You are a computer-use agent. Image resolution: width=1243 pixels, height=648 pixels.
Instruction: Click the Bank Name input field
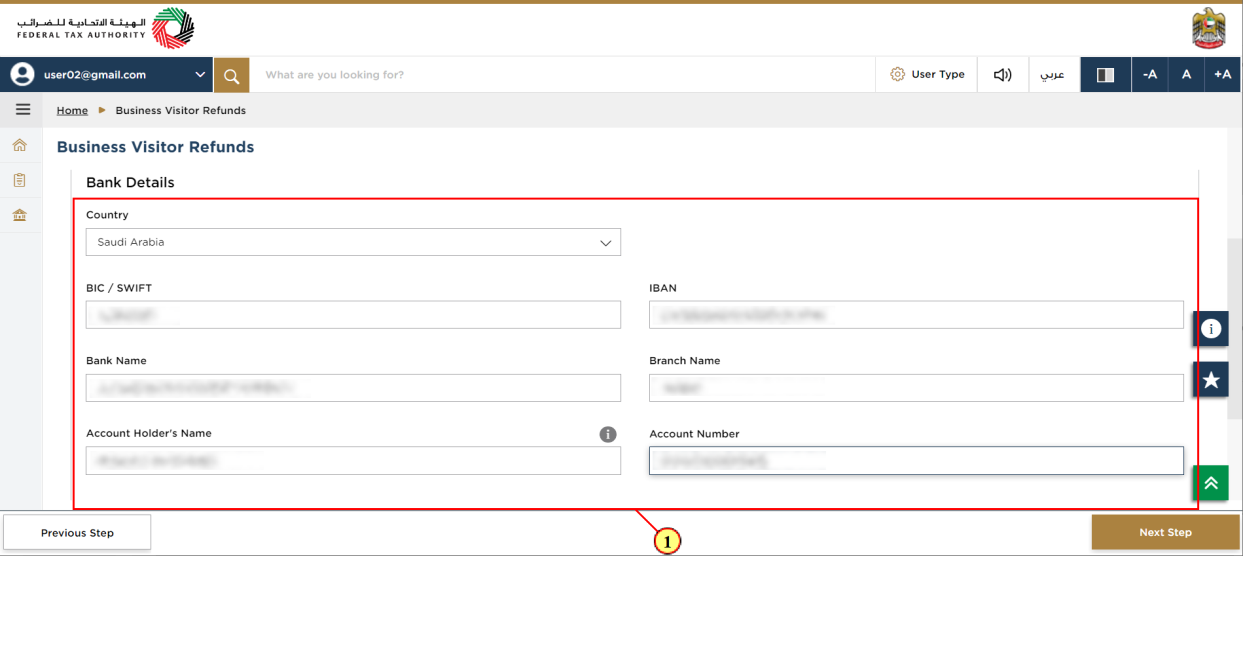point(353,388)
